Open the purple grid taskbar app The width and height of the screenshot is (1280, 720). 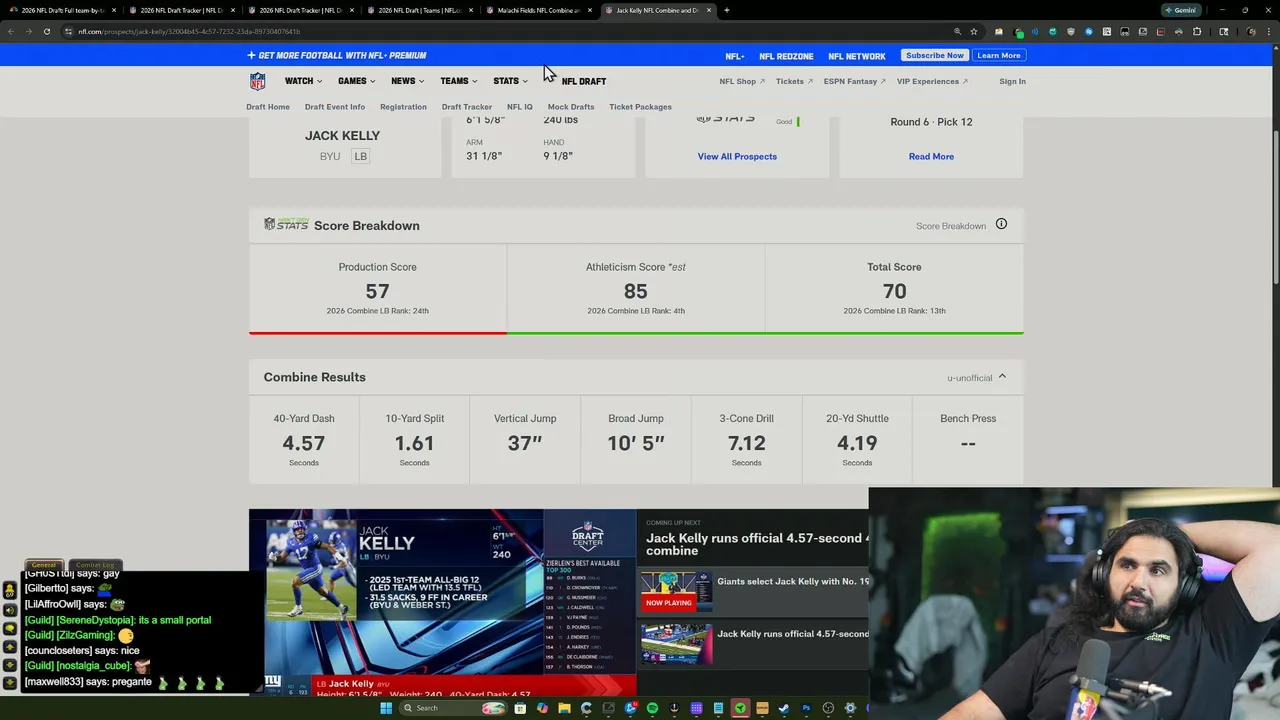696,708
